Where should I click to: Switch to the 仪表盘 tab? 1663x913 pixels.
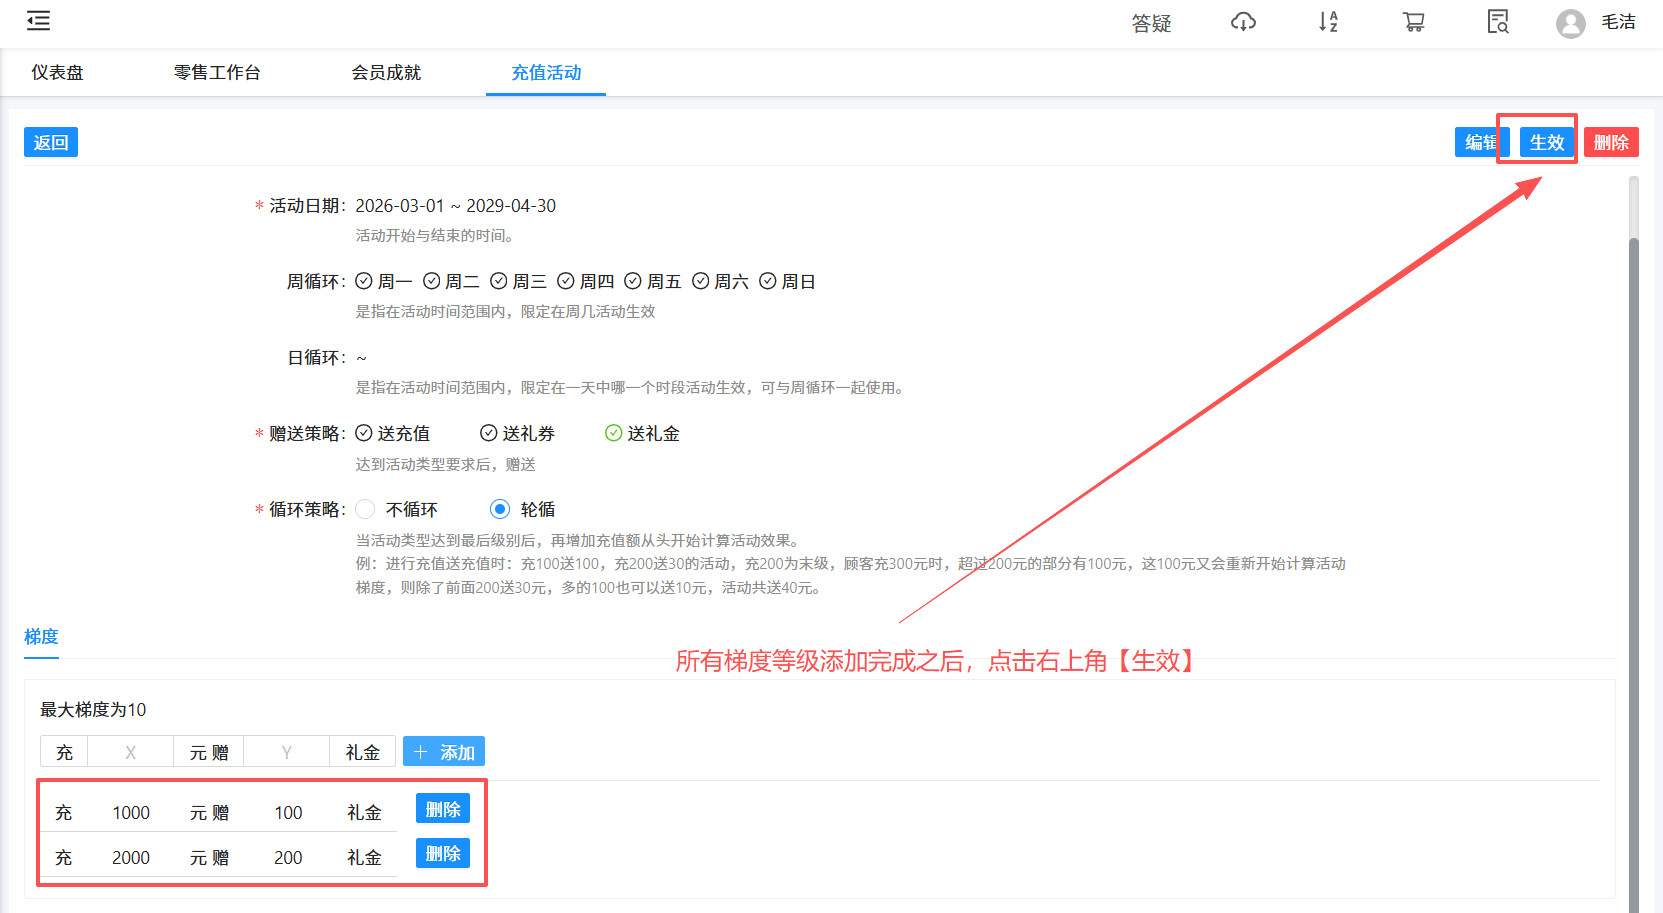coord(57,72)
